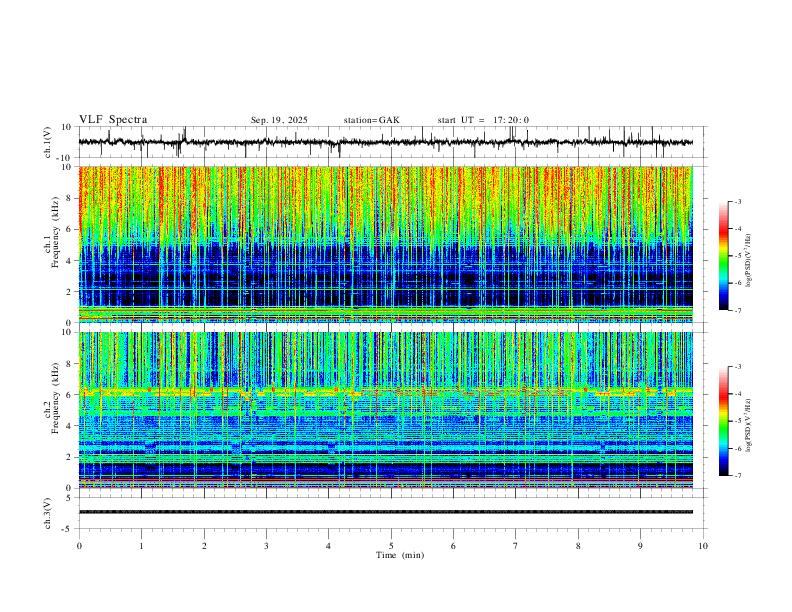
Task: Click the date 'Sep. 19, 2025'
Action: click(x=279, y=120)
